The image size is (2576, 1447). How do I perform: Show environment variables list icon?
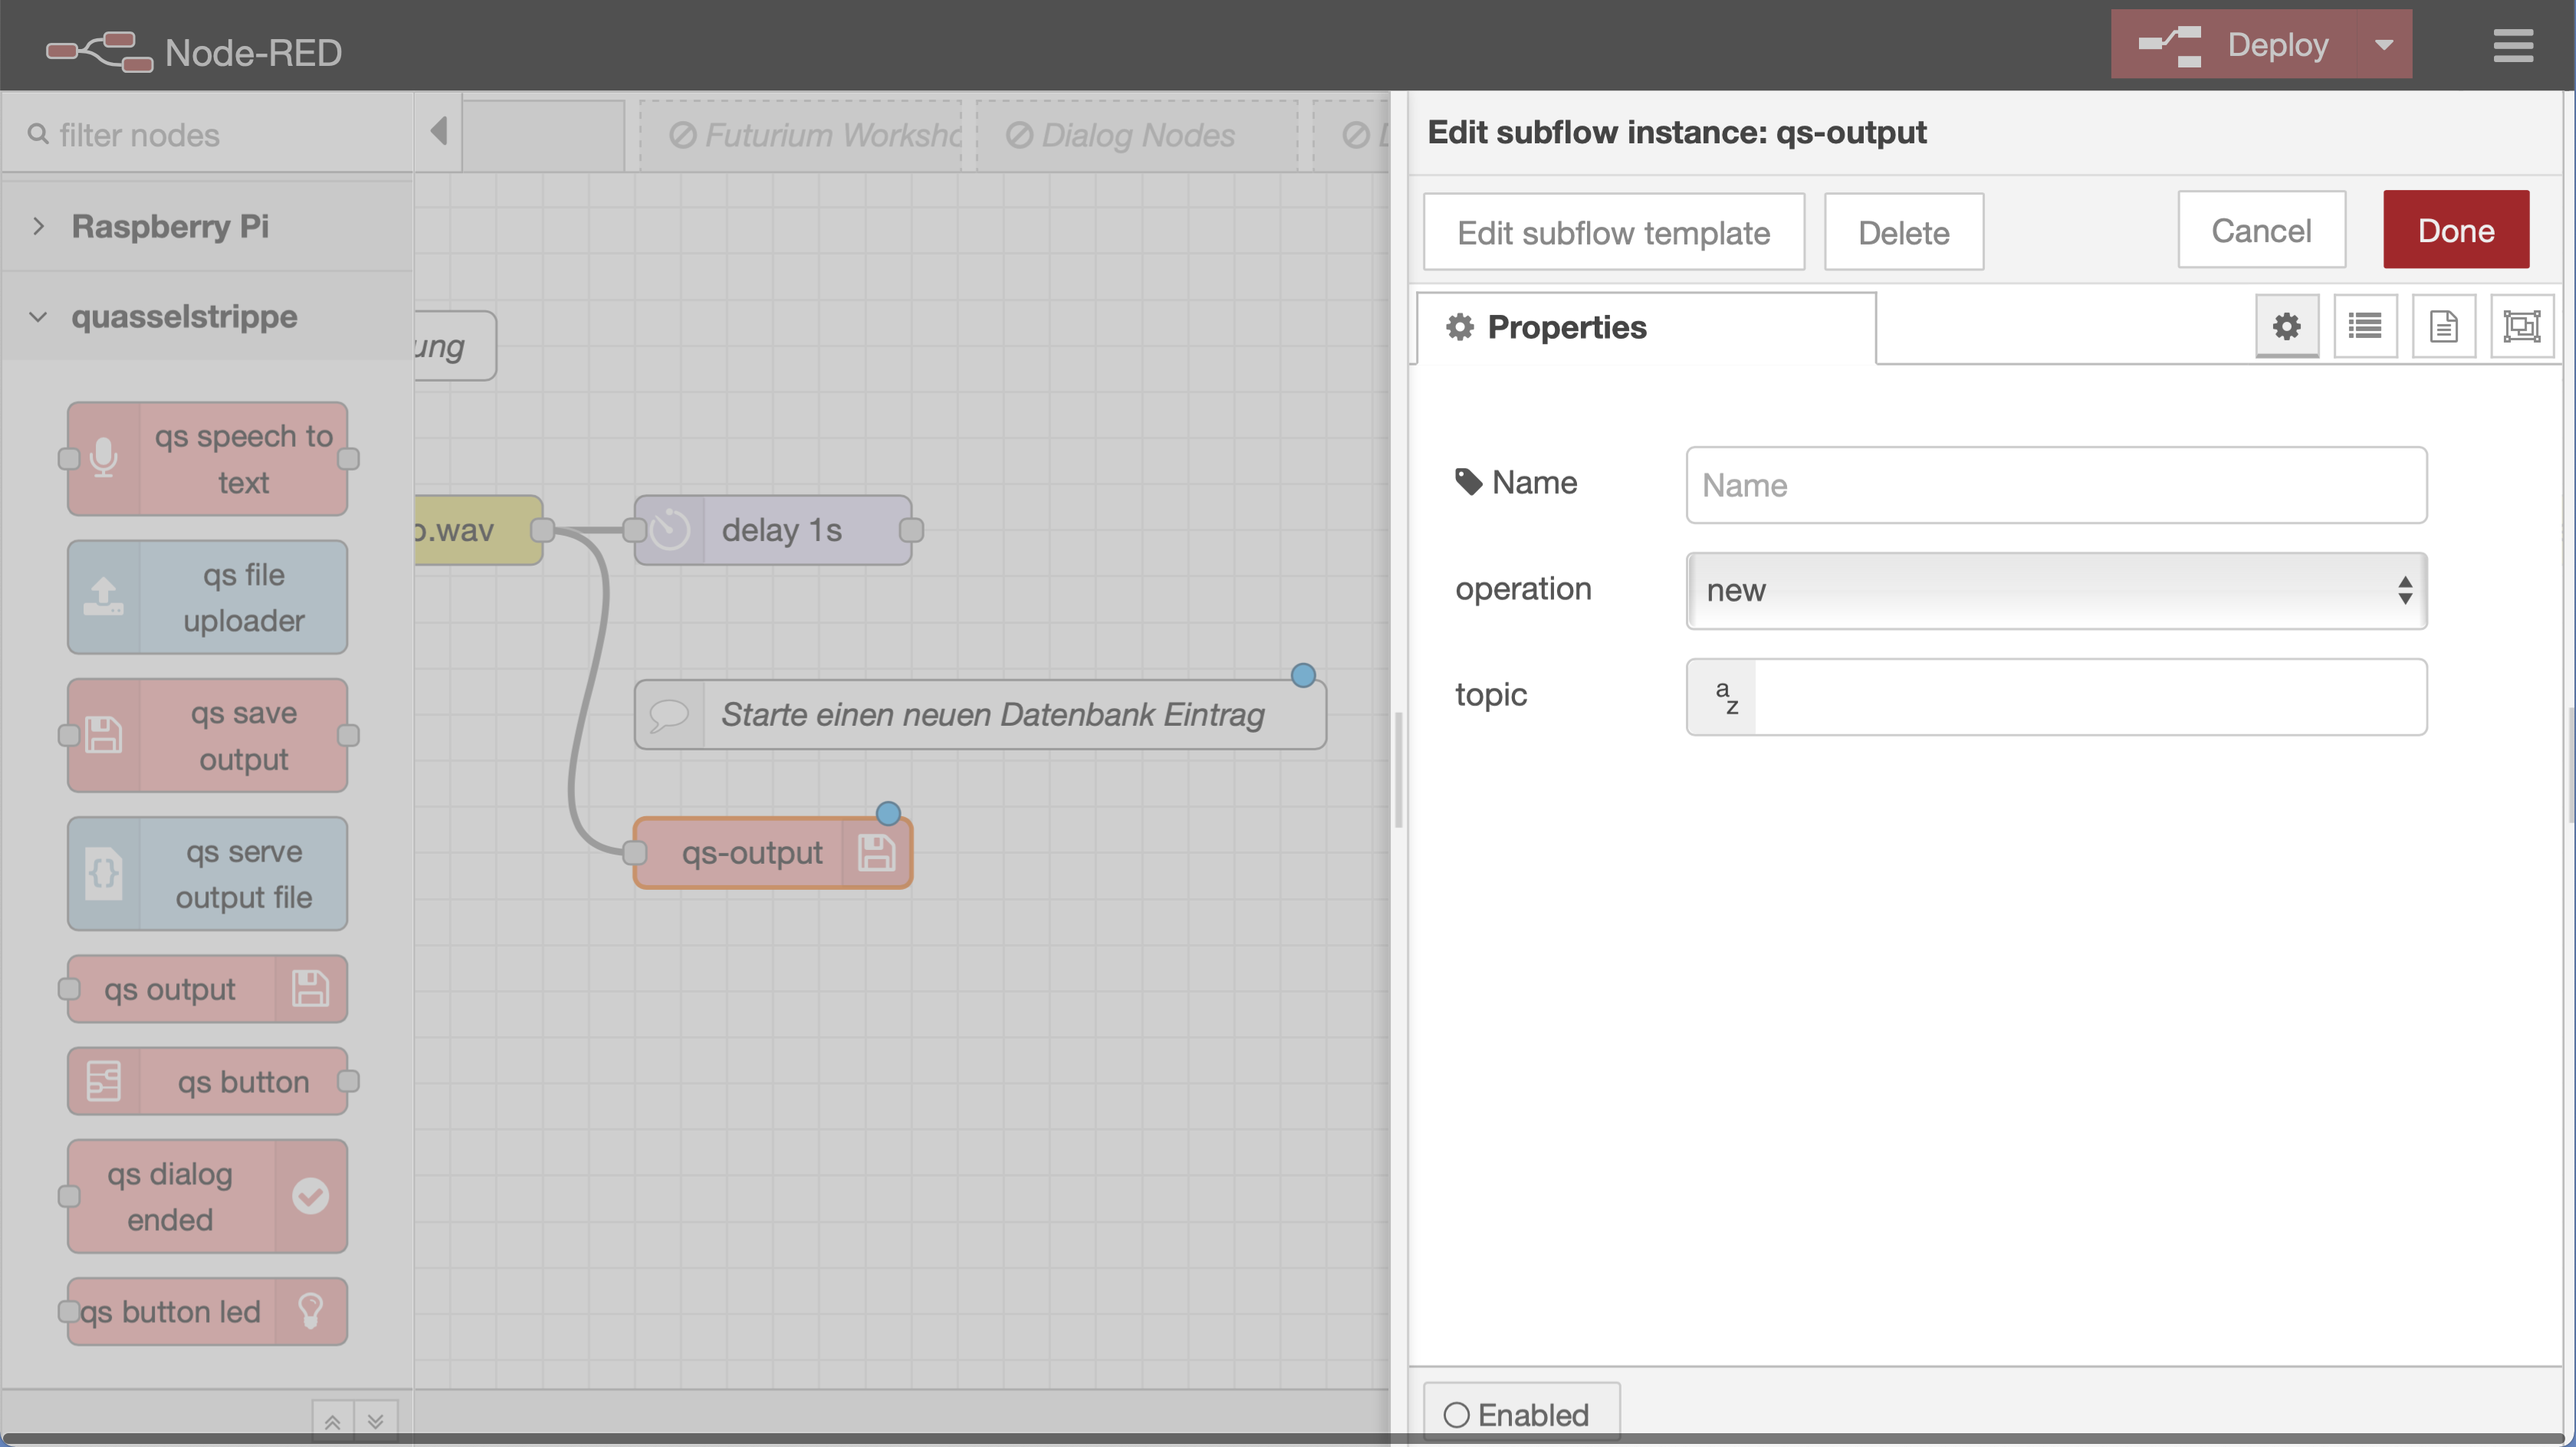coord(2365,326)
